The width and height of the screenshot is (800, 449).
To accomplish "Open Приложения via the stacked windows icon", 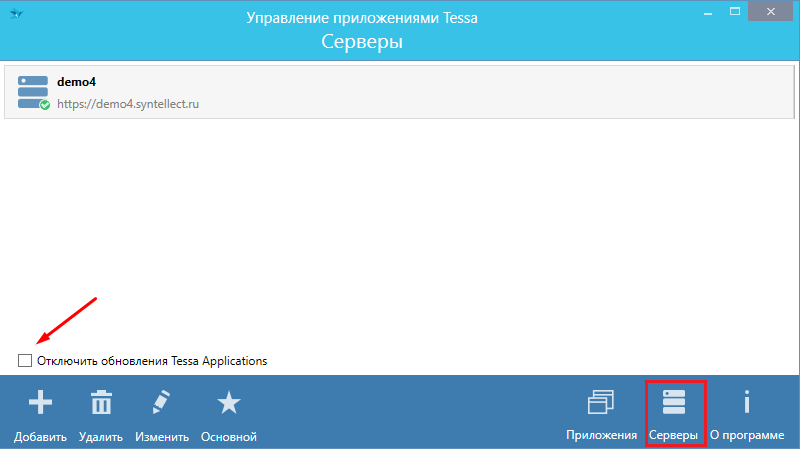I will pos(601,402).
